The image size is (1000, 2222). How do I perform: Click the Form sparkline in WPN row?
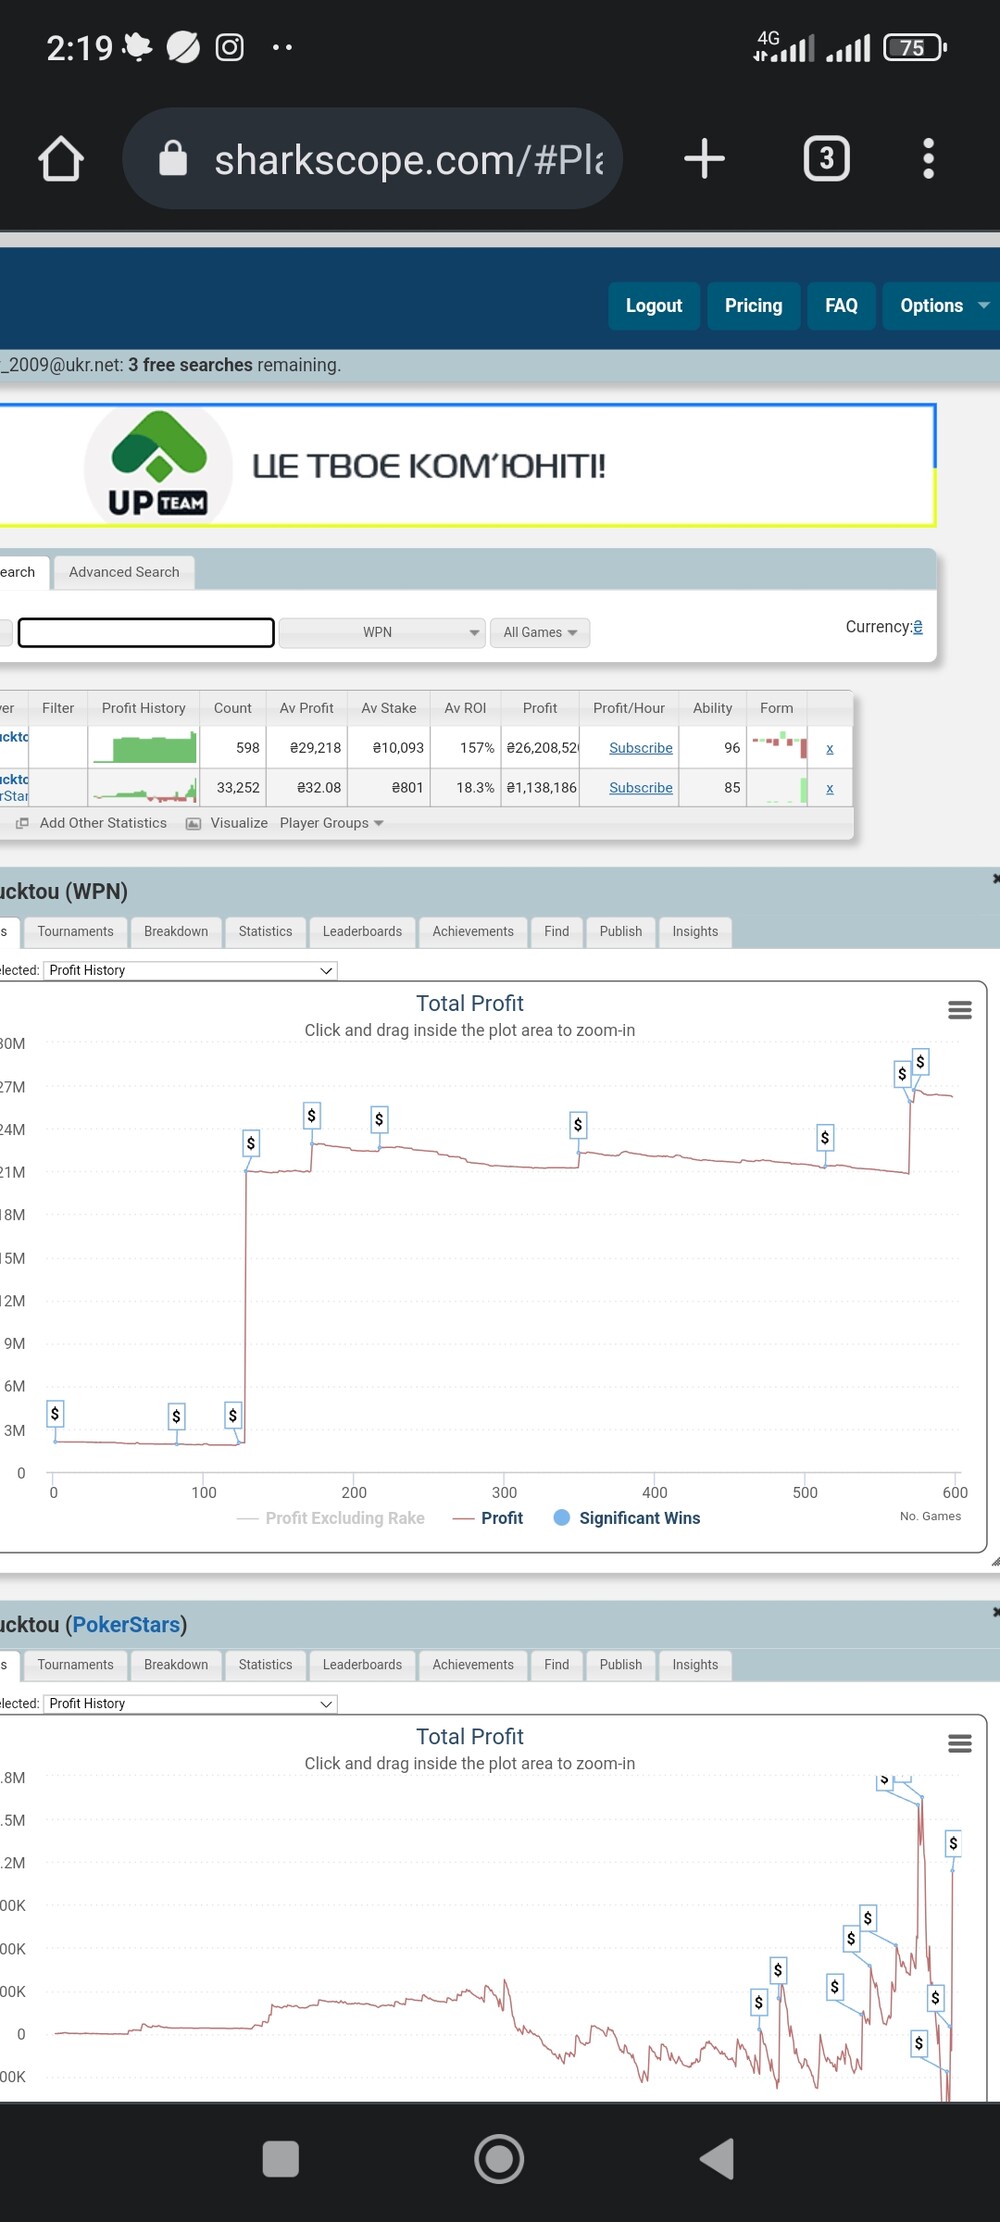pos(779,747)
